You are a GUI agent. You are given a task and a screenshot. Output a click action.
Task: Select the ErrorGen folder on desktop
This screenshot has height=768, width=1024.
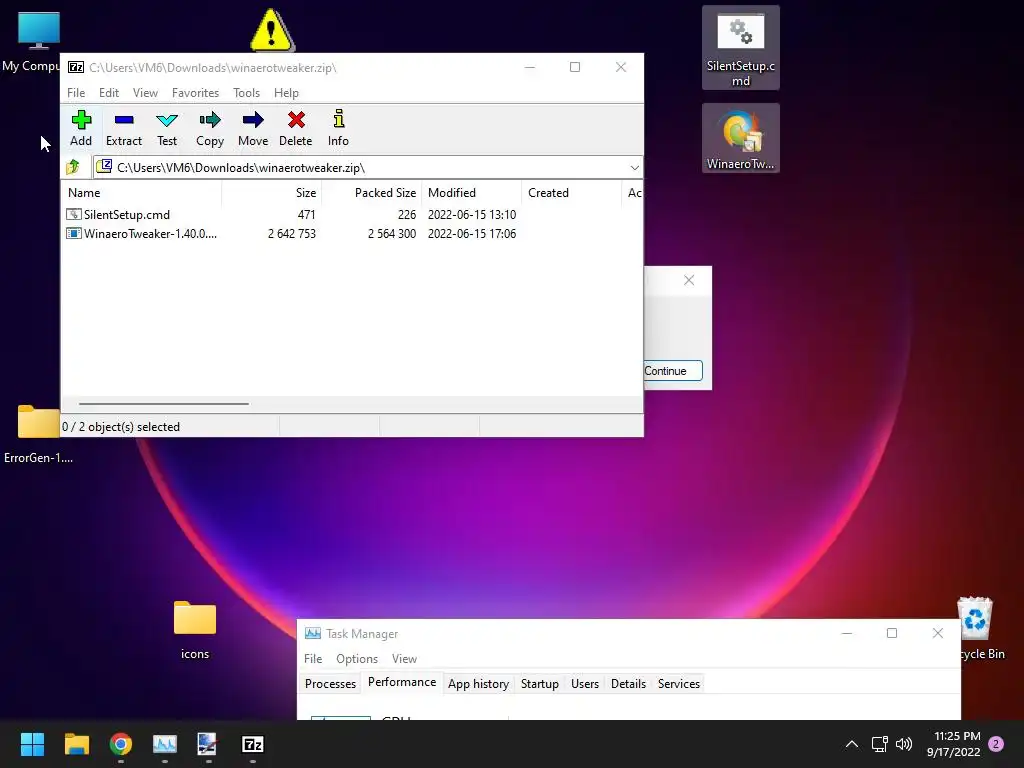point(38,434)
